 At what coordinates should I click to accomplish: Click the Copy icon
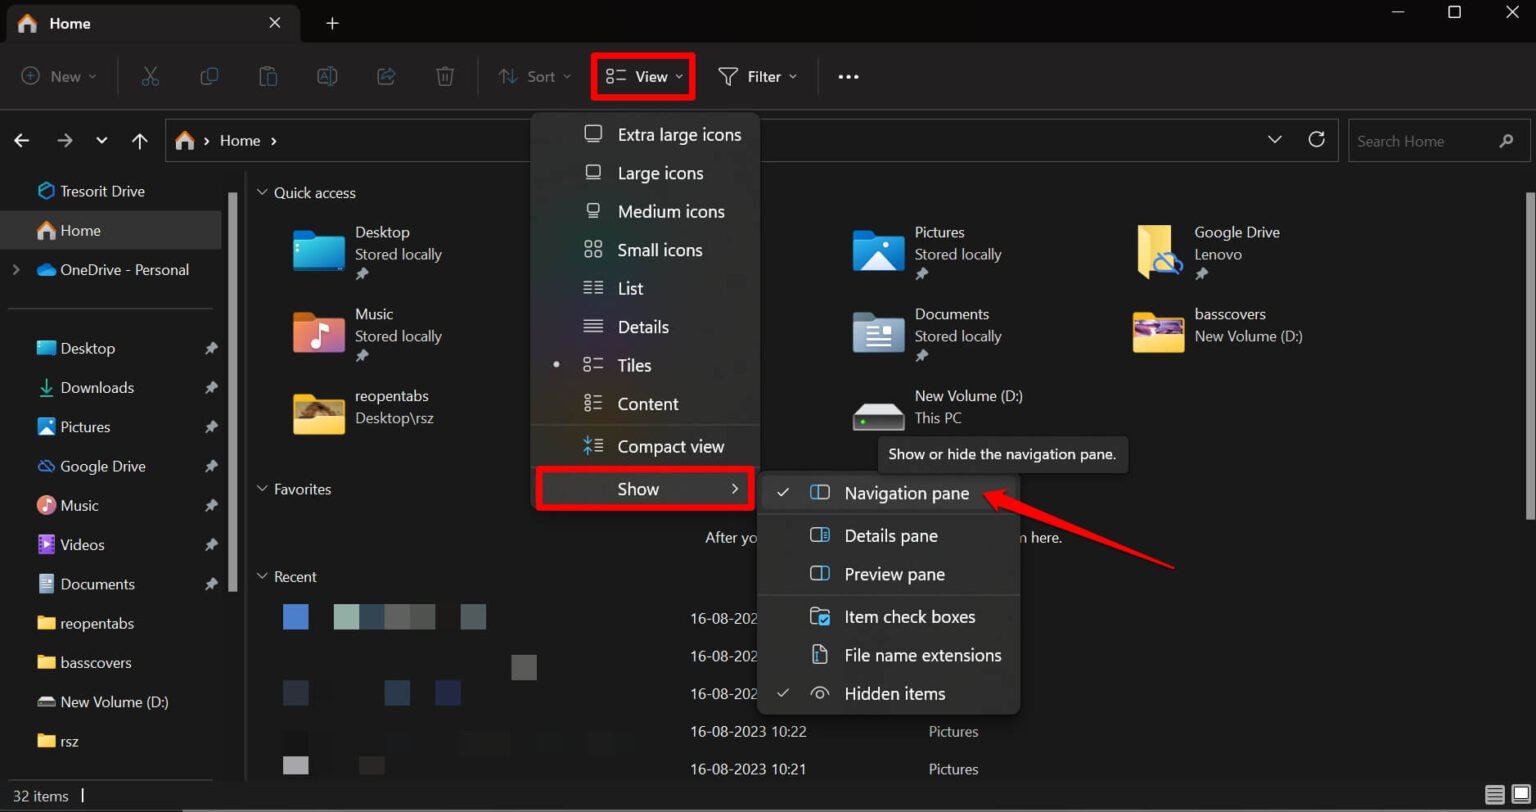(x=209, y=76)
